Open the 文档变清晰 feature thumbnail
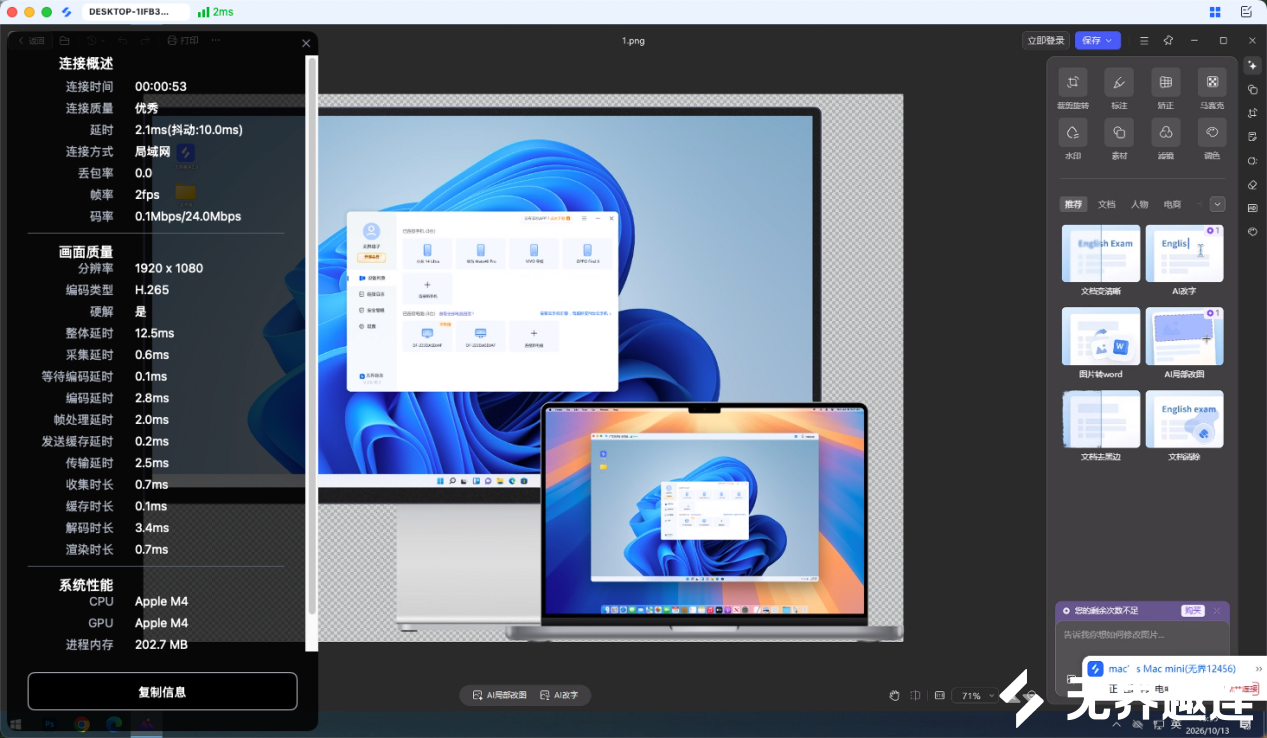Screen dimensions: 1267x738 pyautogui.click(x=1100, y=254)
